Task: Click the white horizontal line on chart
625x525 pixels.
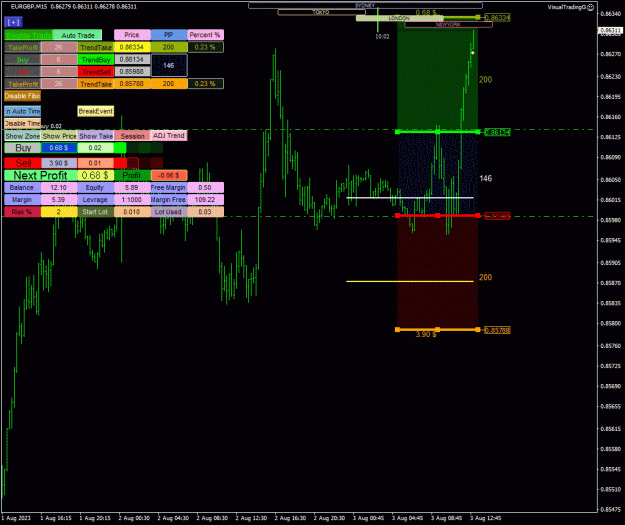Action: point(410,197)
